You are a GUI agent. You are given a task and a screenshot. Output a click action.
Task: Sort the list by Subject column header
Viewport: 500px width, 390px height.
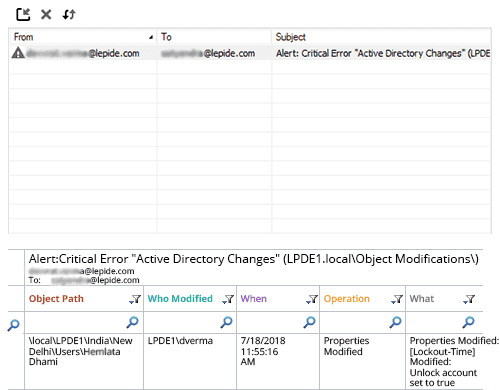(x=381, y=37)
